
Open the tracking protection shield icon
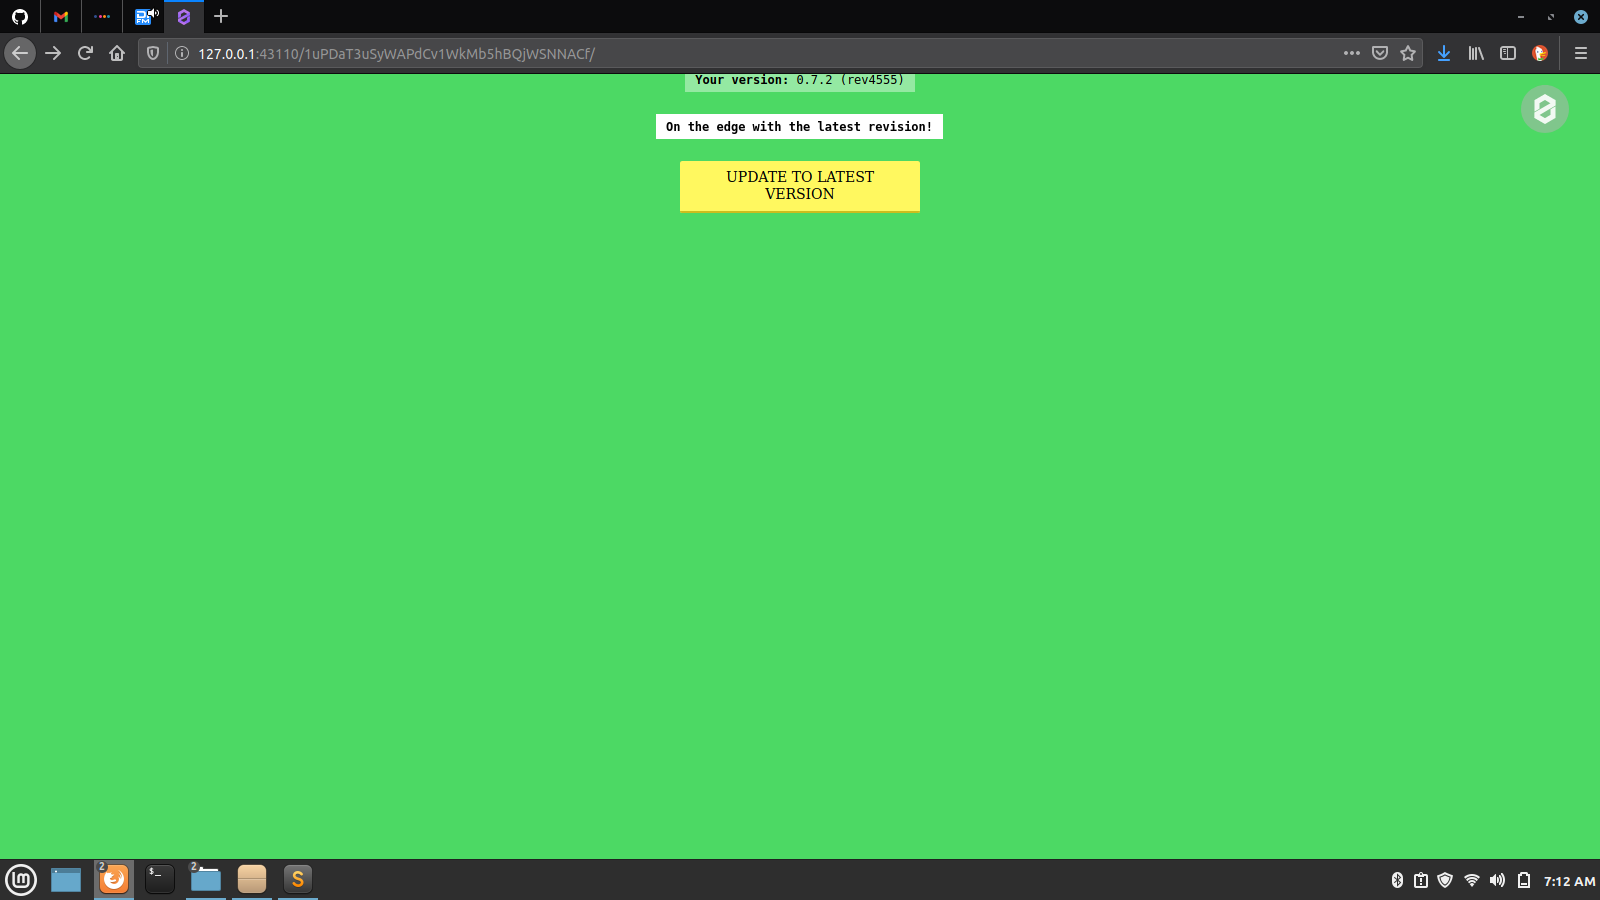click(x=152, y=53)
